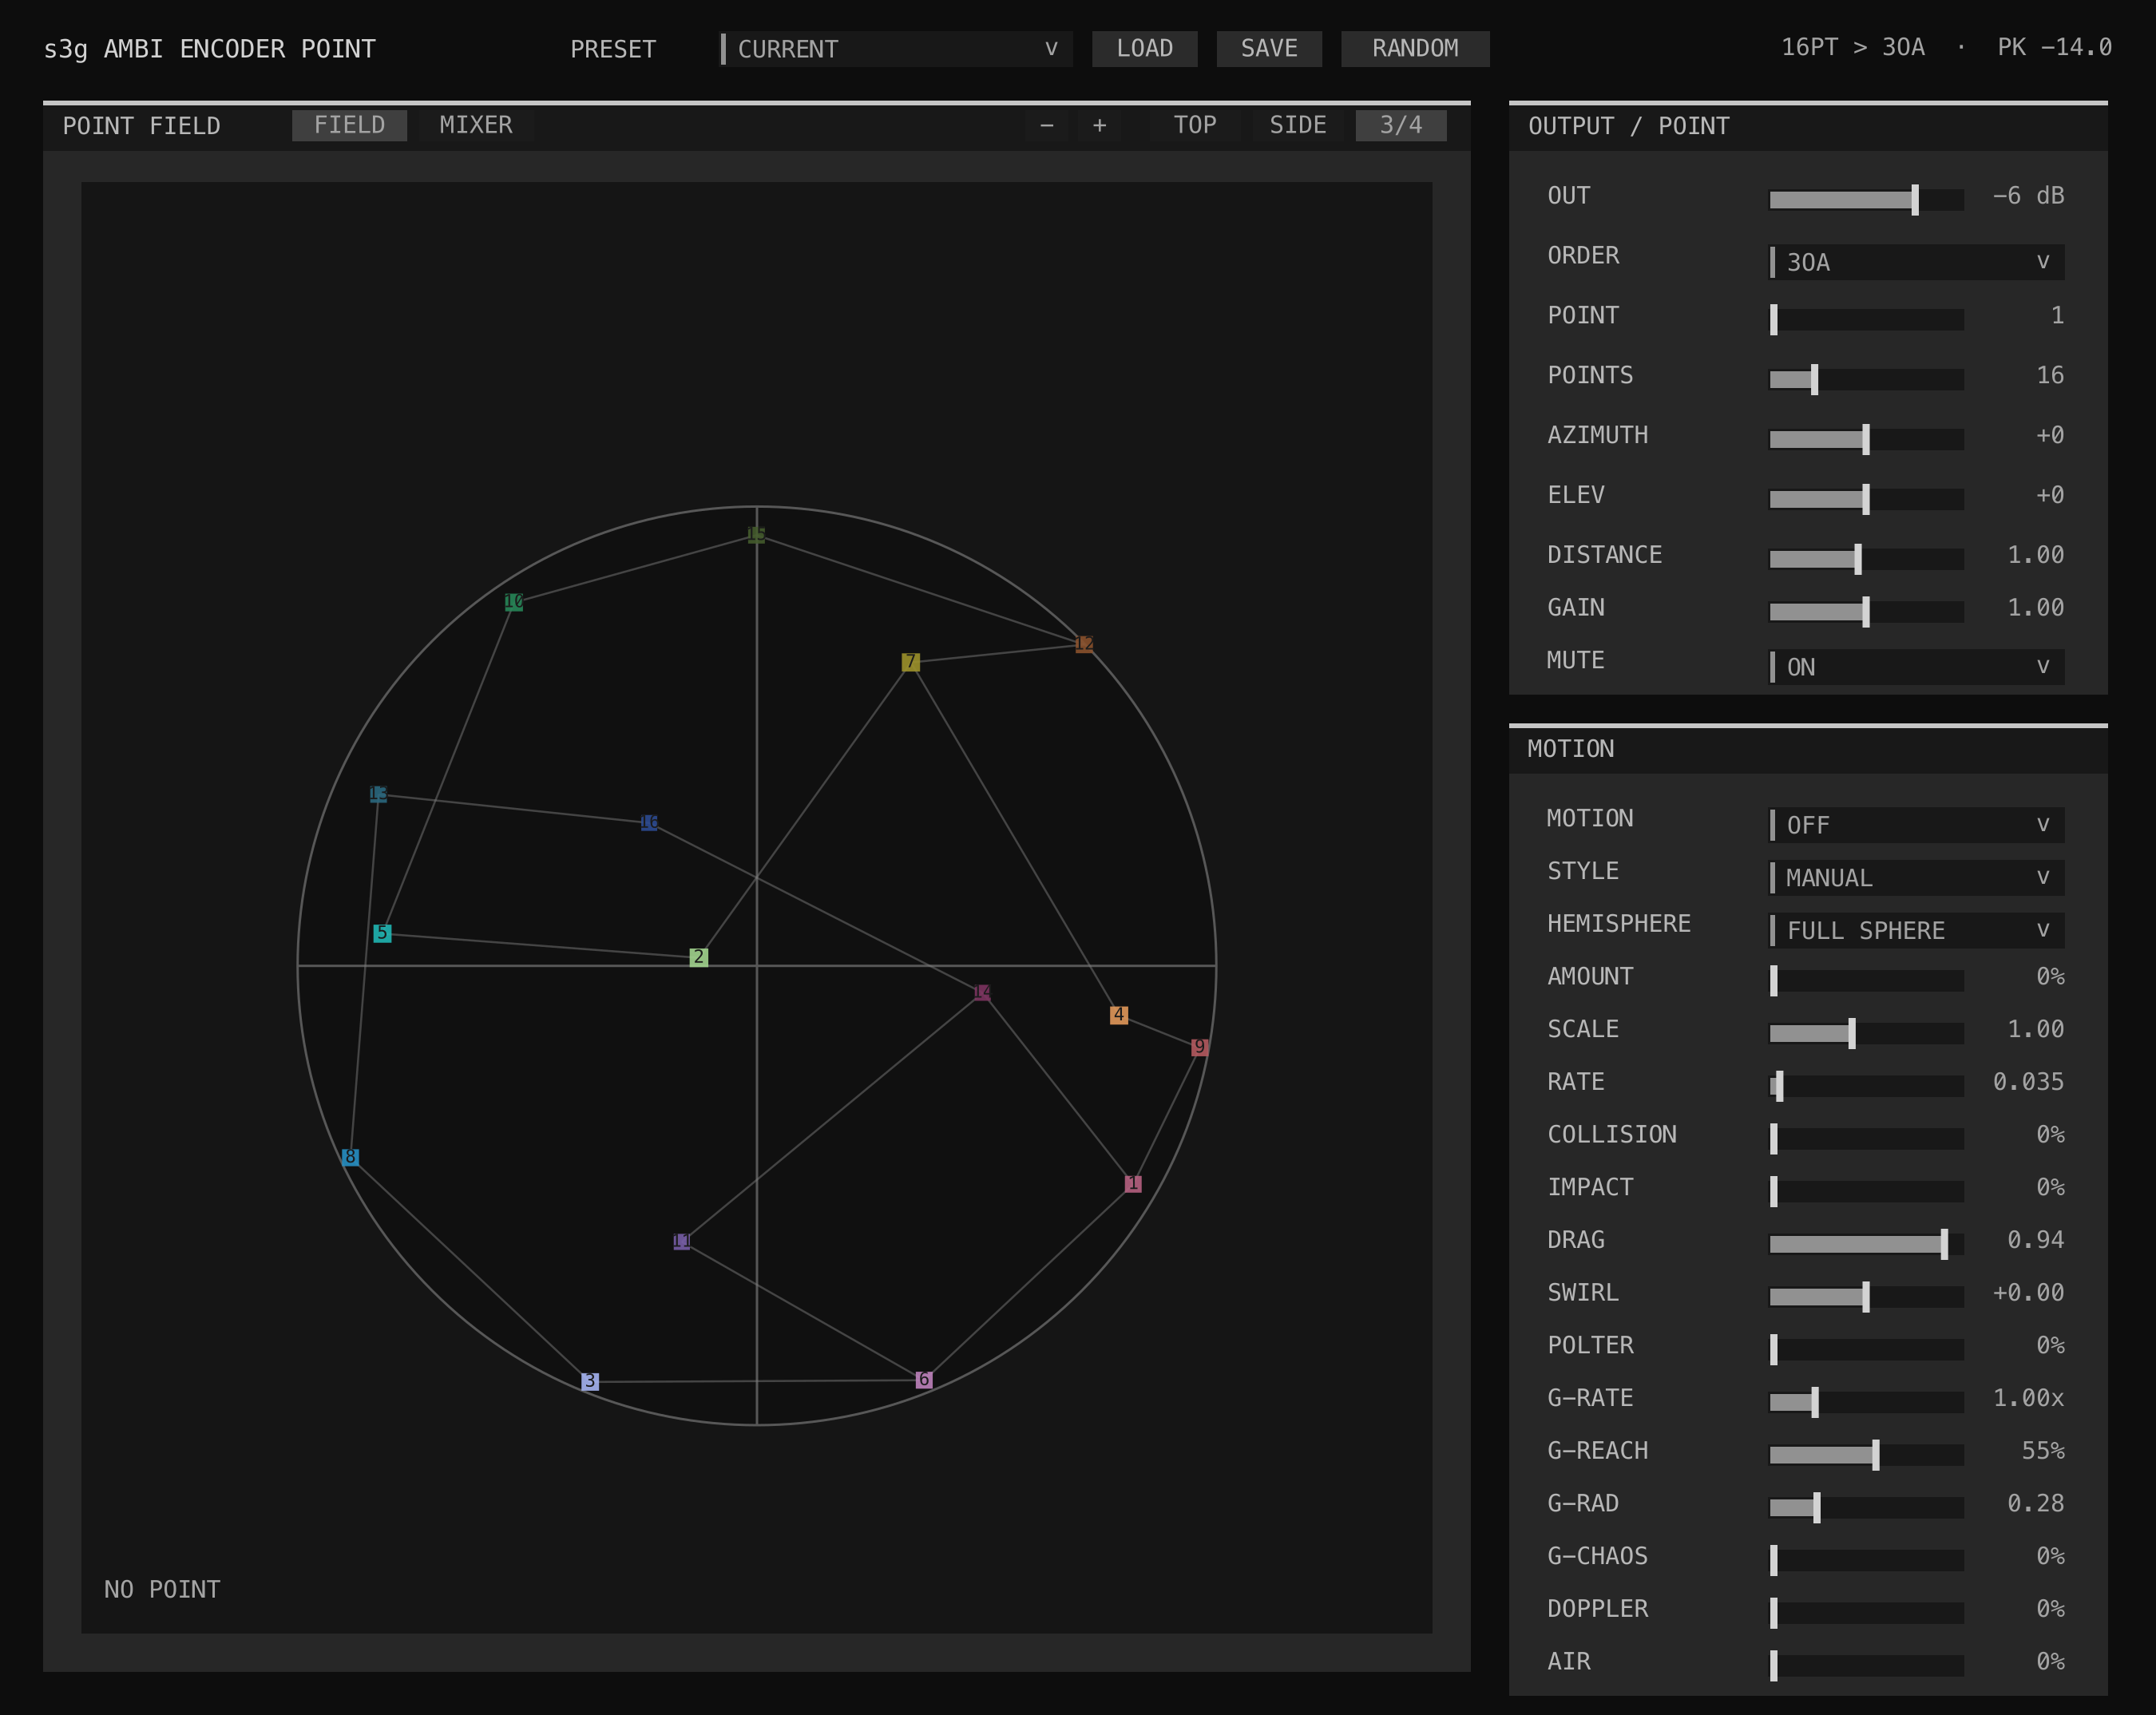The image size is (2156, 1715).
Task: Adjust the G-REACH slider
Action: [x=1866, y=1455]
